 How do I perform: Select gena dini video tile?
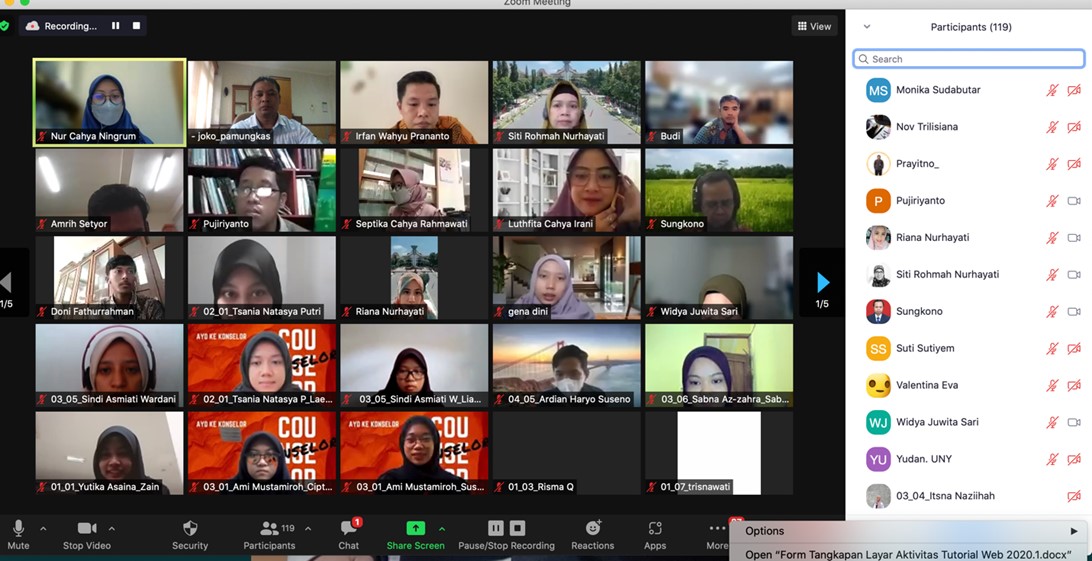point(567,278)
